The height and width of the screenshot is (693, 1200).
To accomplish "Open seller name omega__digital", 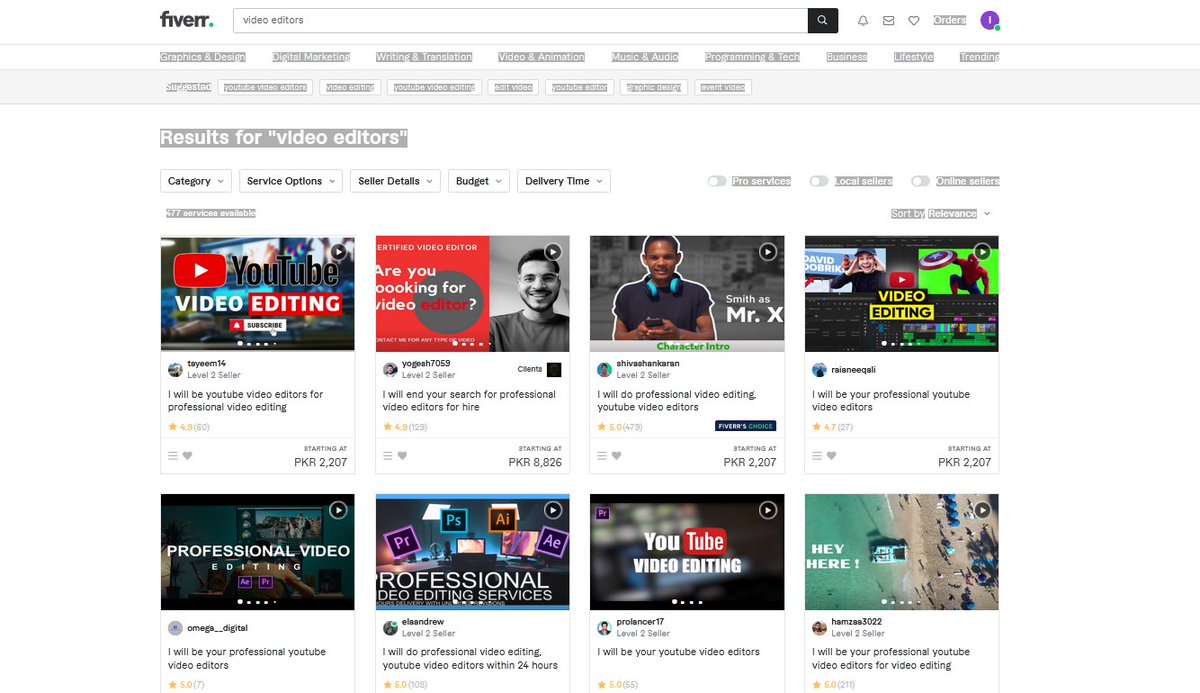I will (x=218, y=628).
